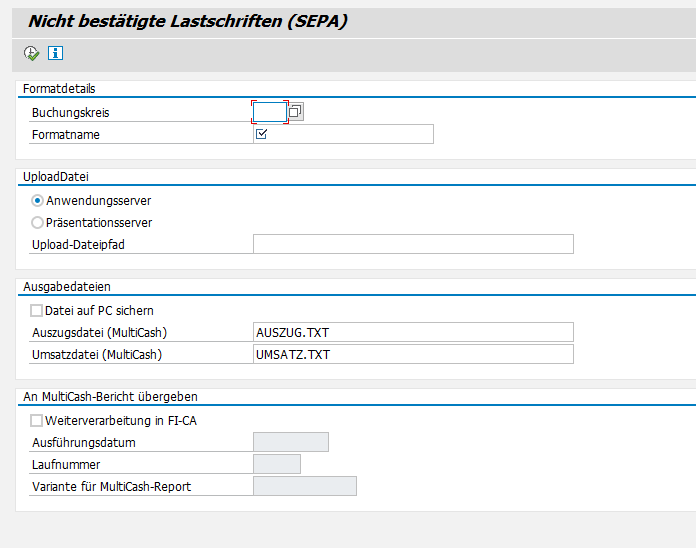Click the Variante für MultiCash-Report field
The height and width of the screenshot is (548, 696).
305,486
